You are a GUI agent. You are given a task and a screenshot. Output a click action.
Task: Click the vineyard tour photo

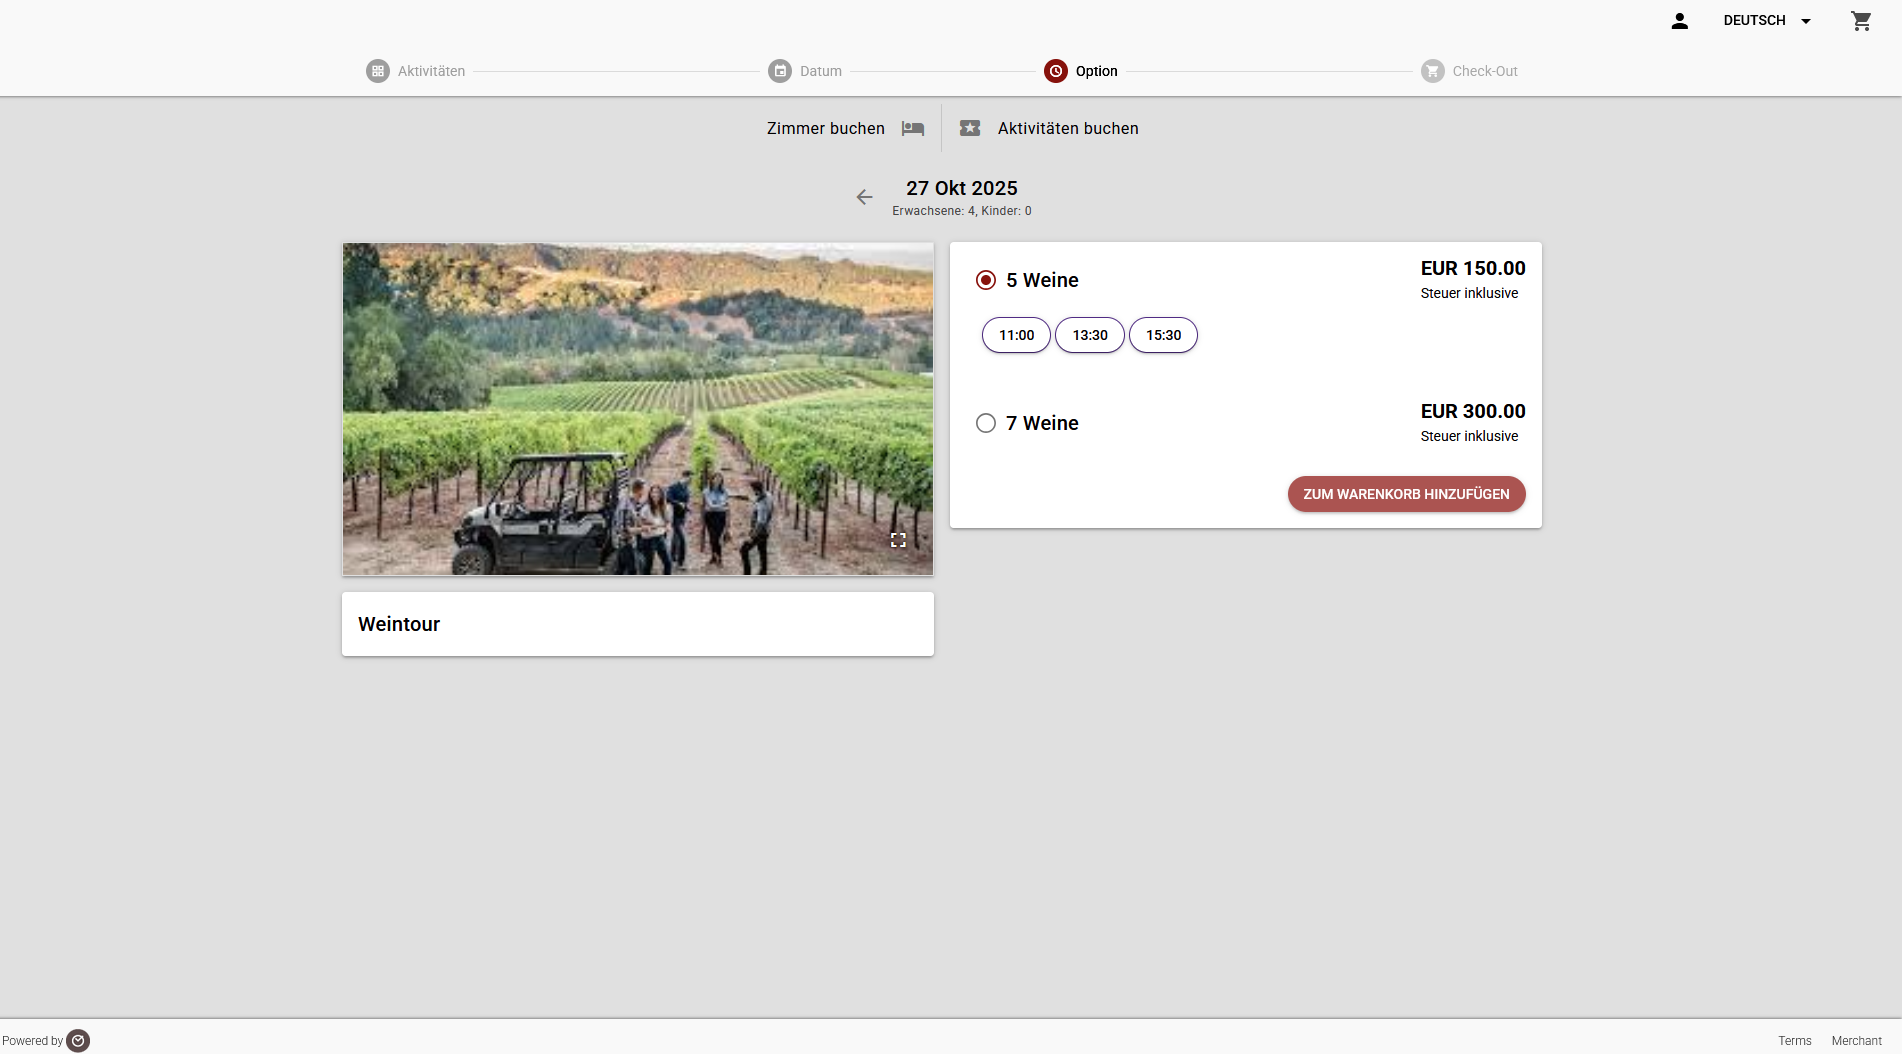tap(638, 409)
